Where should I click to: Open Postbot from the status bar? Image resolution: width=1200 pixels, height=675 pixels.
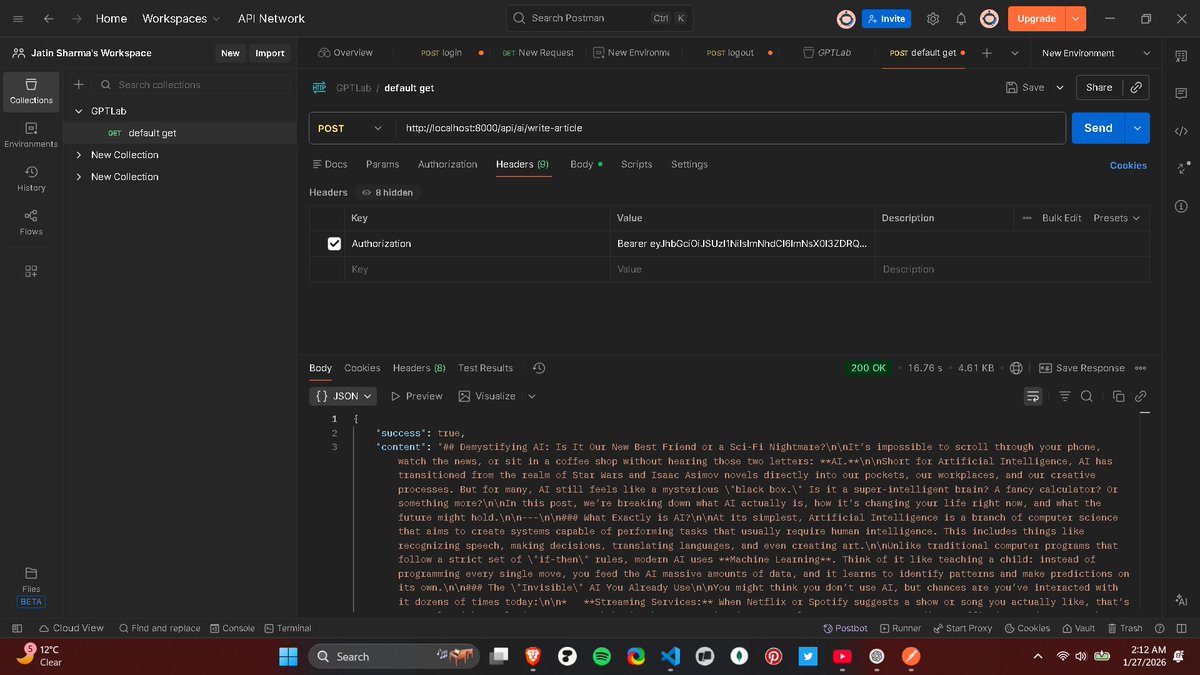coord(845,628)
